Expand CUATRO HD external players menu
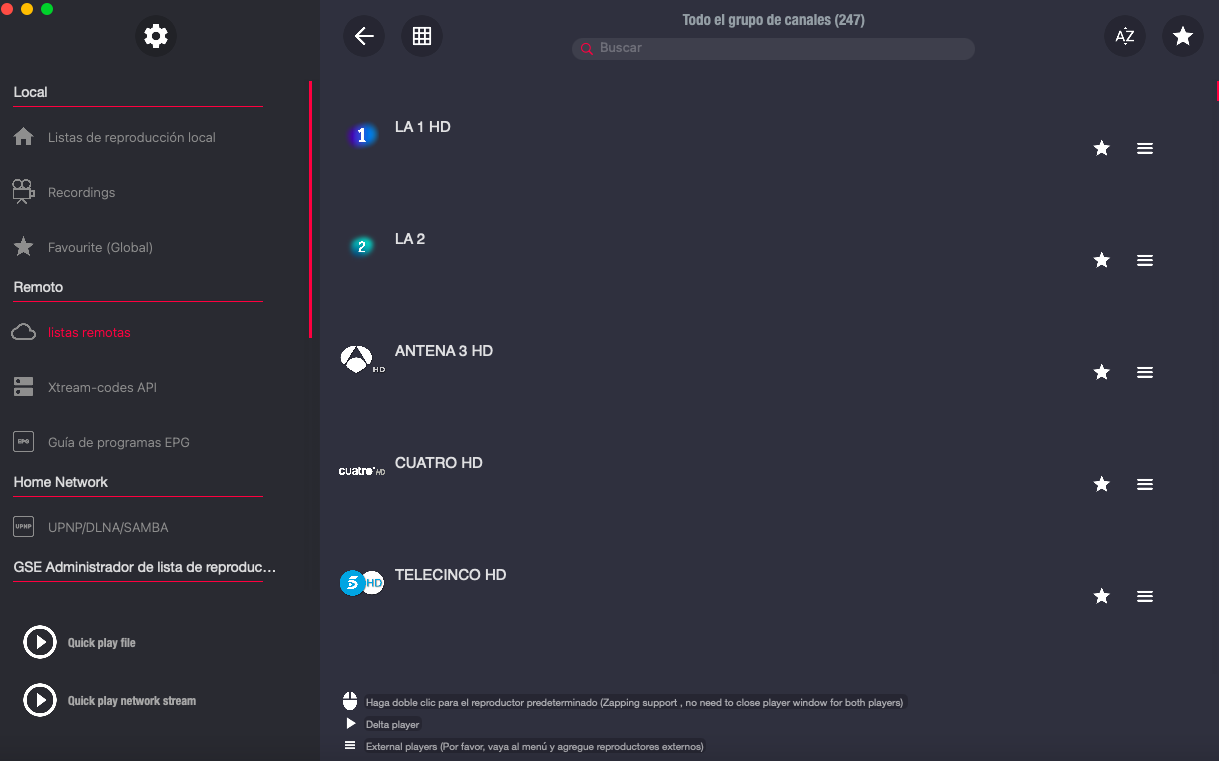The height and width of the screenshot is (761, 1219). 1145,484
